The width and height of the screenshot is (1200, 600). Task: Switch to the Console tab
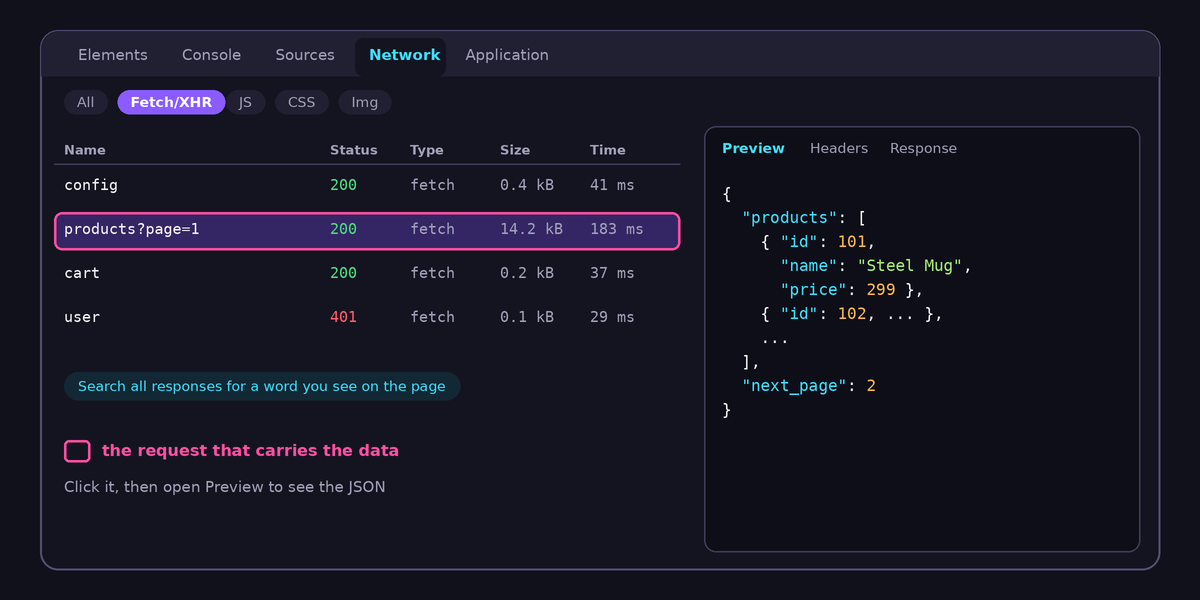211,55
